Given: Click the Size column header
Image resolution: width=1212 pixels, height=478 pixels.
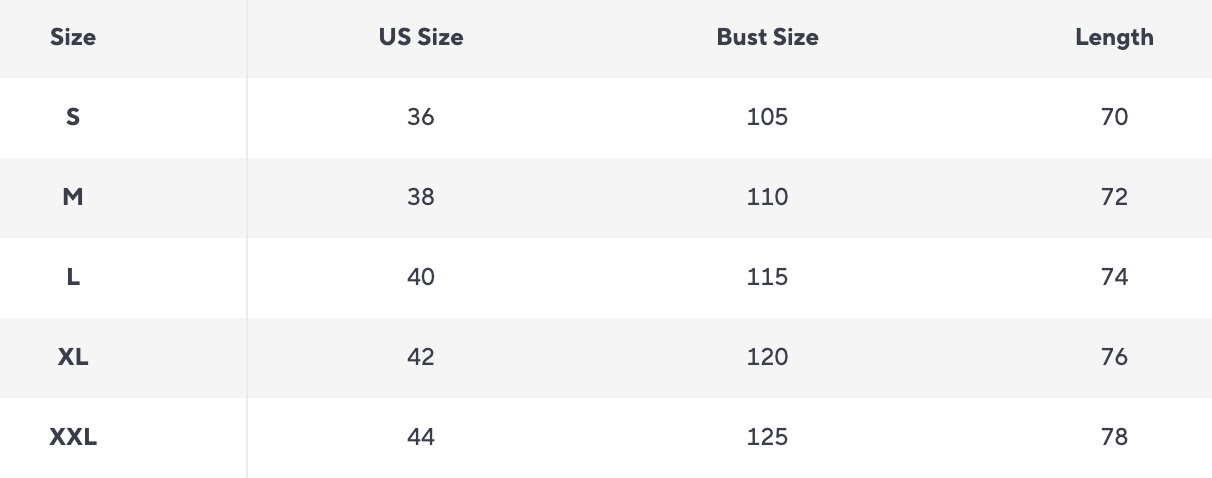Looking at the screenshot, I should tap(73, 38).
